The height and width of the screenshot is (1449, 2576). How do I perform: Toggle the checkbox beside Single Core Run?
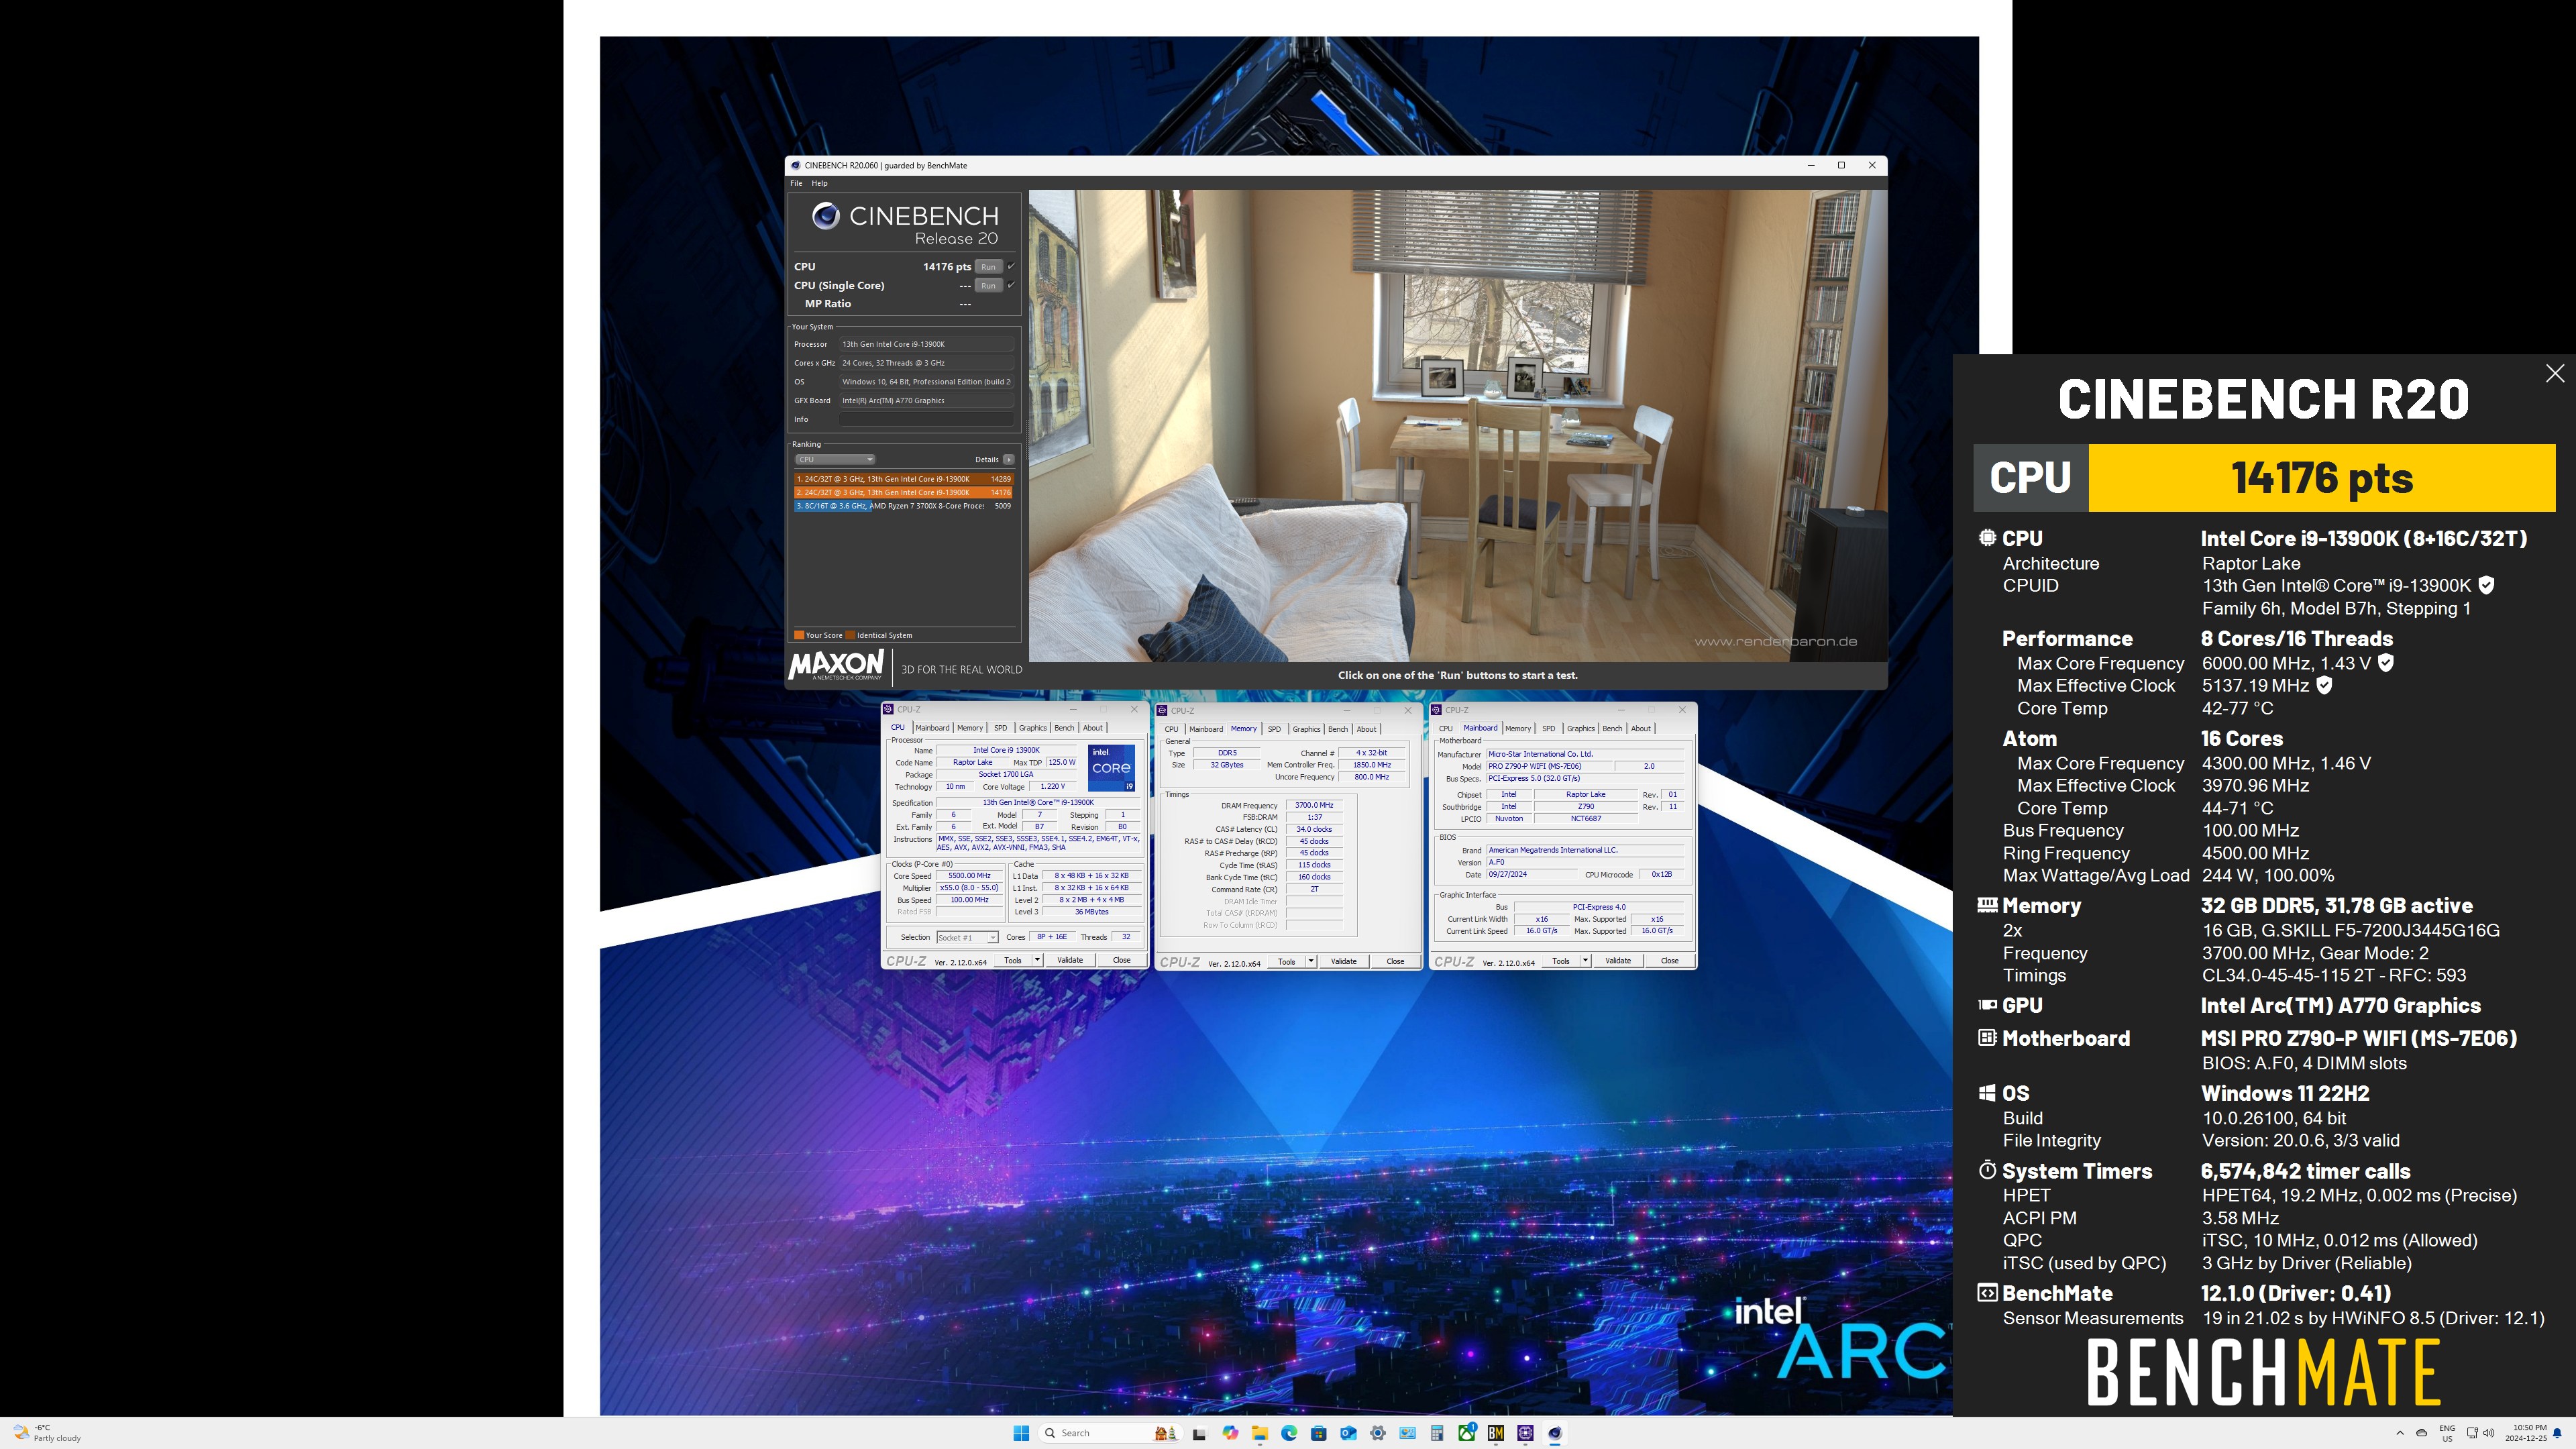coord(1011,285)
